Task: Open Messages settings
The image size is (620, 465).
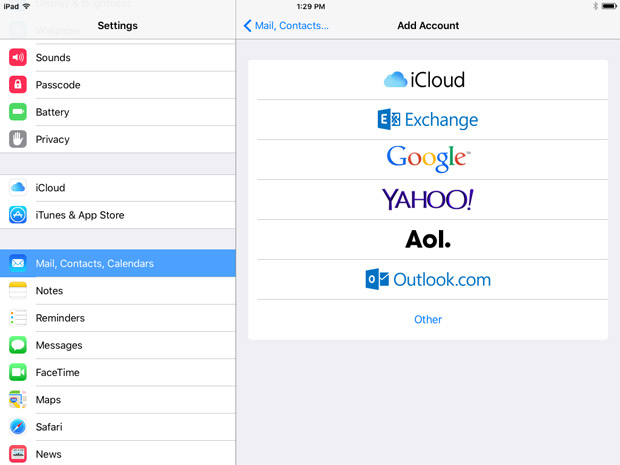Action: 117,345
